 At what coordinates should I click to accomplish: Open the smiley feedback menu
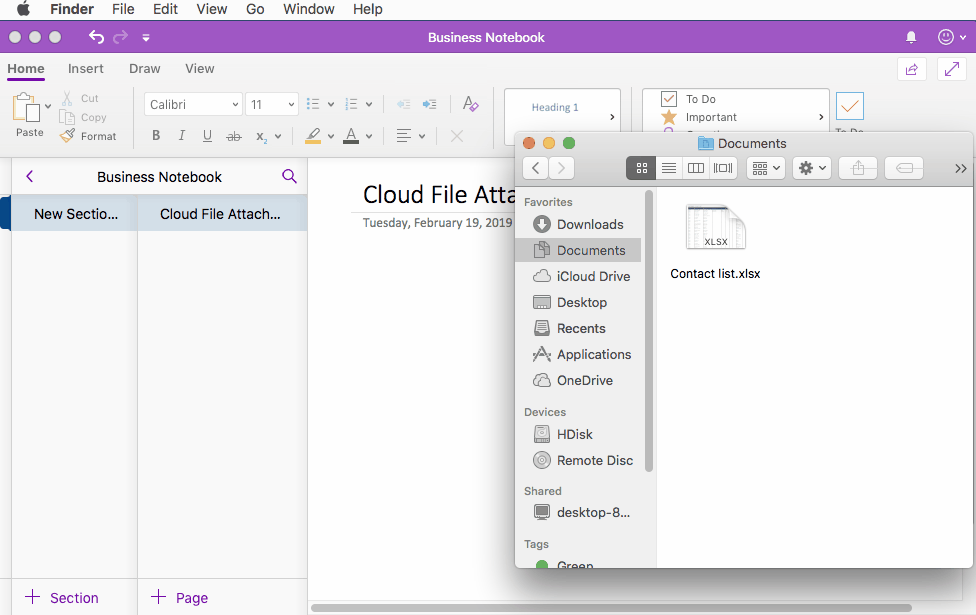coord(951,37)
